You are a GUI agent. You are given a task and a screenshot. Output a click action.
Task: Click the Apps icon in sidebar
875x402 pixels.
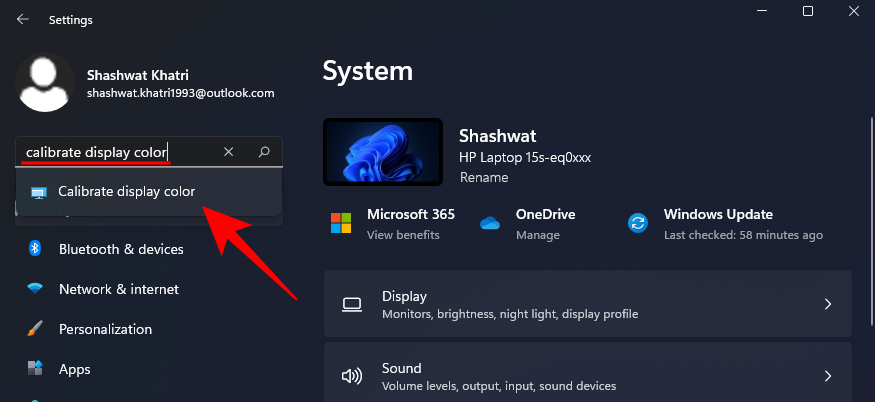(36, 369)
